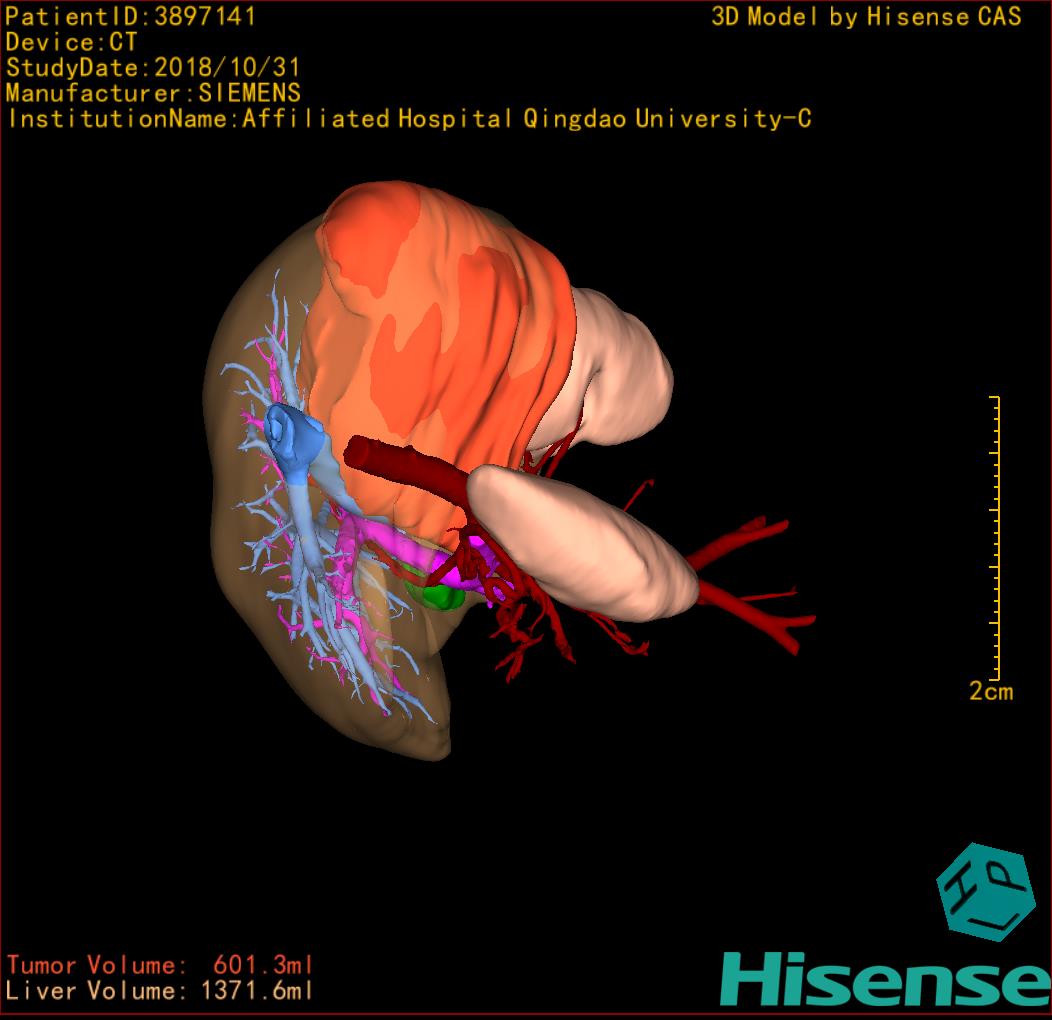1052x1020 pixels.
Task: Click the PatientID:3897141 text
Action: pyautogui.click(x=130, y=16)
